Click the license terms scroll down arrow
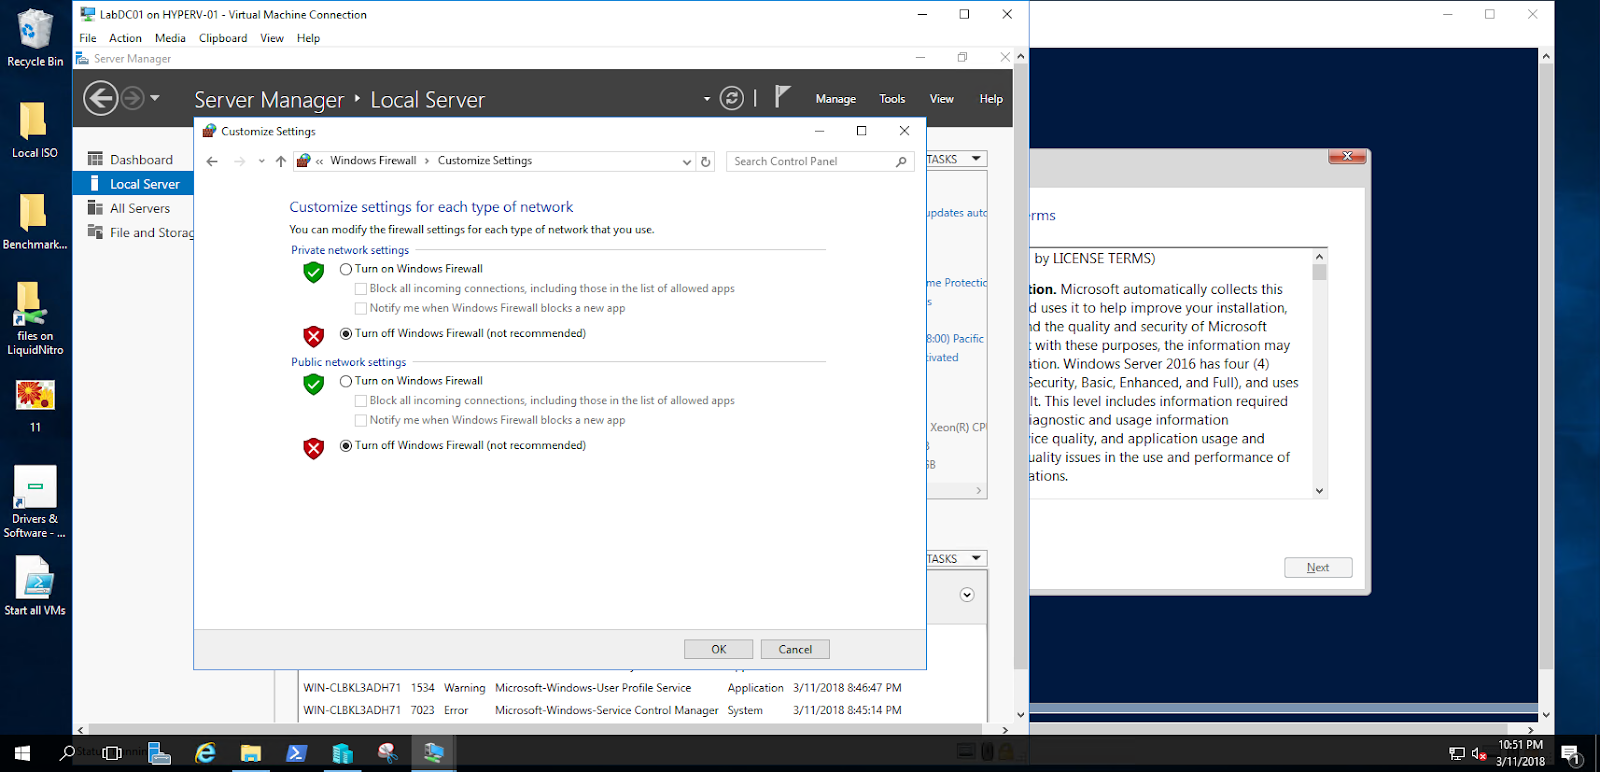The width and height of the screenshot is (1600, 772). (x=1320, y=491)
